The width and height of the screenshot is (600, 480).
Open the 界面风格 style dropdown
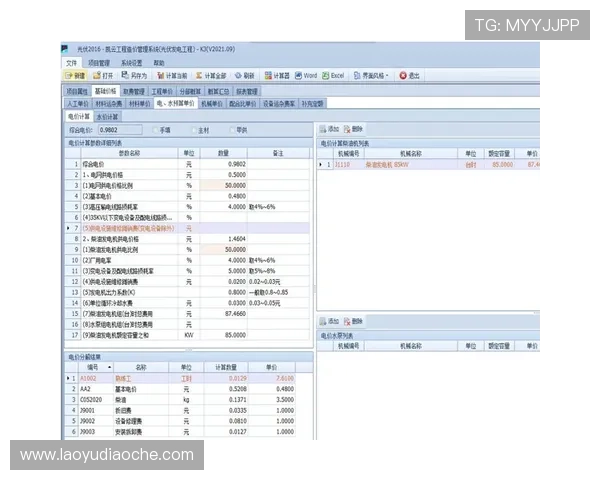pos(371,76)
